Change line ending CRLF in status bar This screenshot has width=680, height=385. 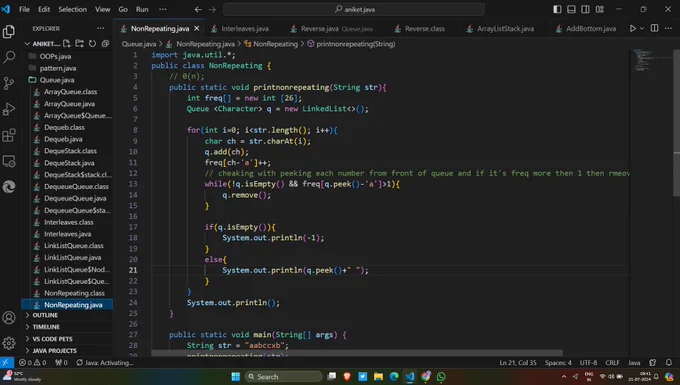[612, 362]
